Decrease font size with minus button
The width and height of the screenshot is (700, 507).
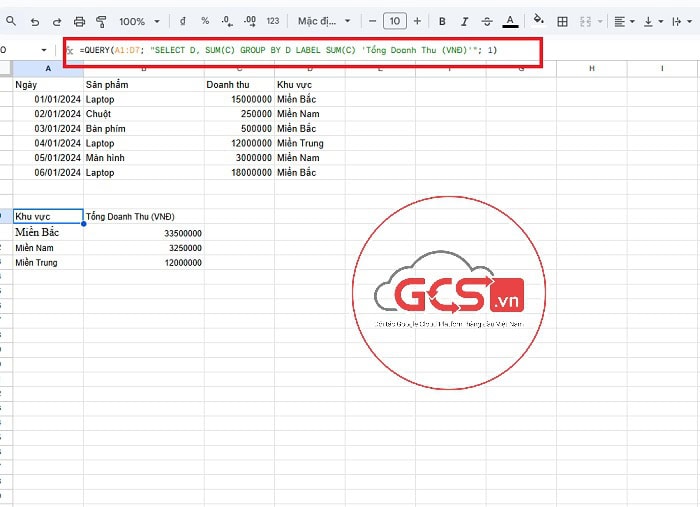[x=373, y=21]
